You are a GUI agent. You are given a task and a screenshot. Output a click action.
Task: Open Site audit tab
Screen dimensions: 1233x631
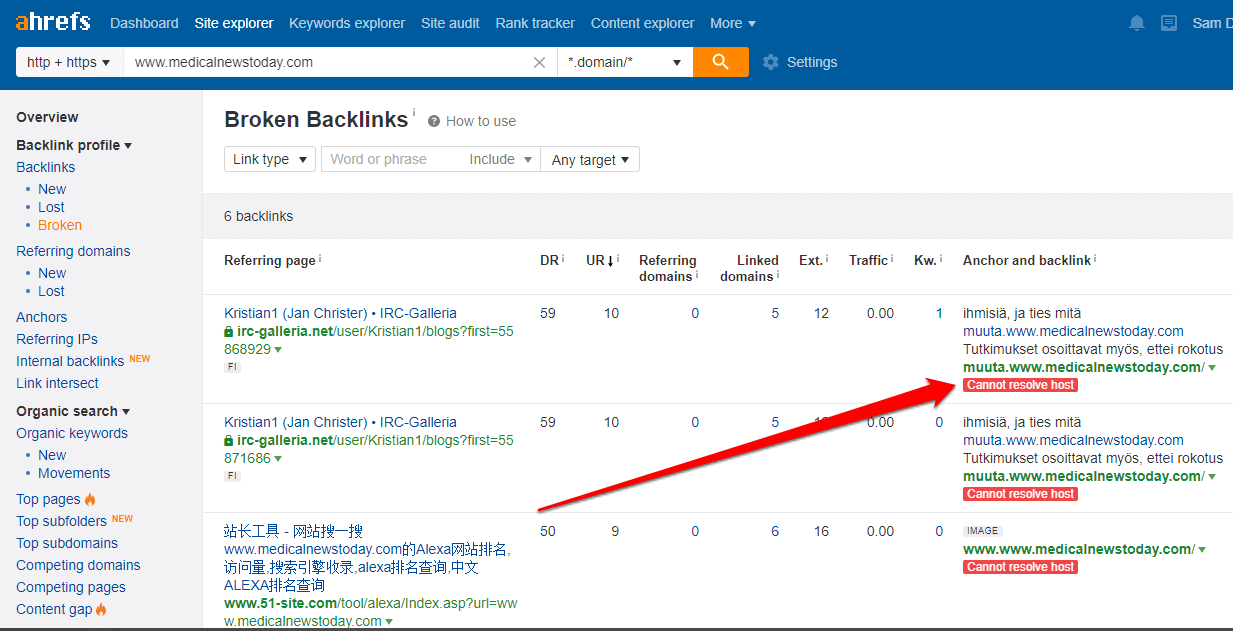click(450, 23)
